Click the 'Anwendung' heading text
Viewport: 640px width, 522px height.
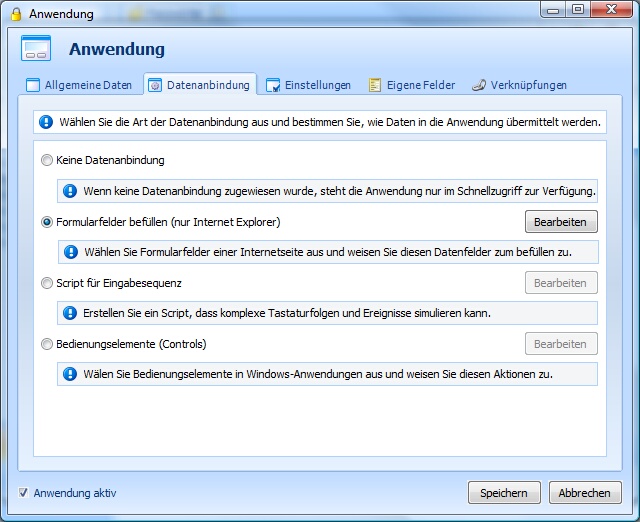tap(117, 49)
